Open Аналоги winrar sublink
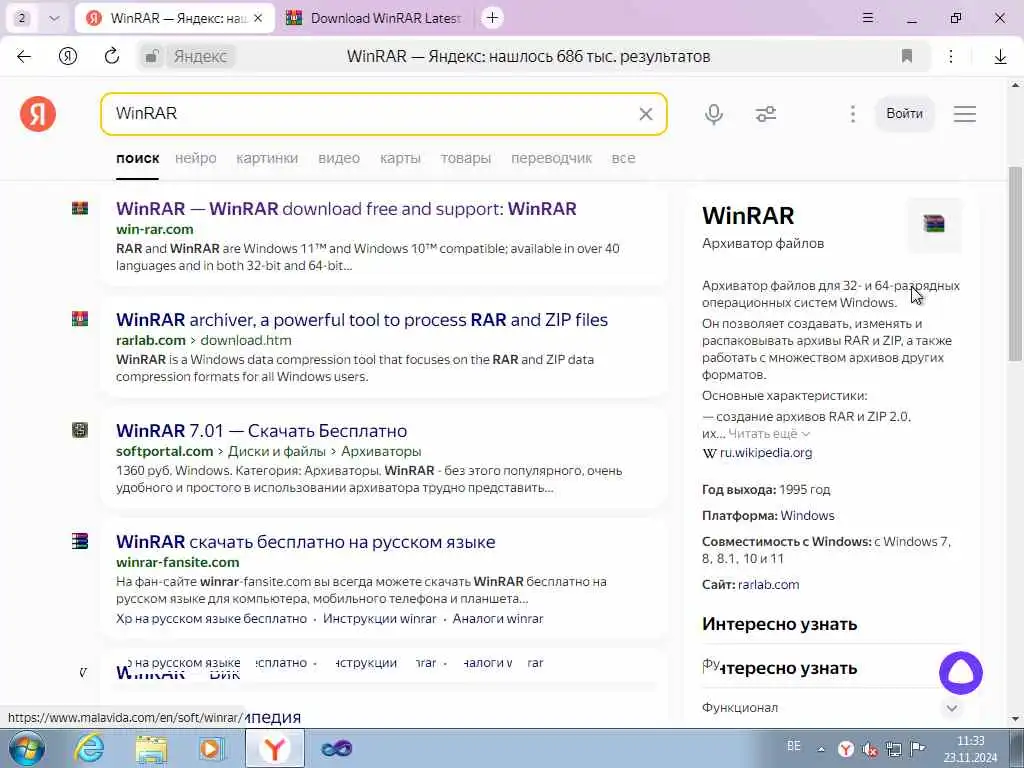The height and width of the screenshot is (768, 1024). [x=498, y=618]
